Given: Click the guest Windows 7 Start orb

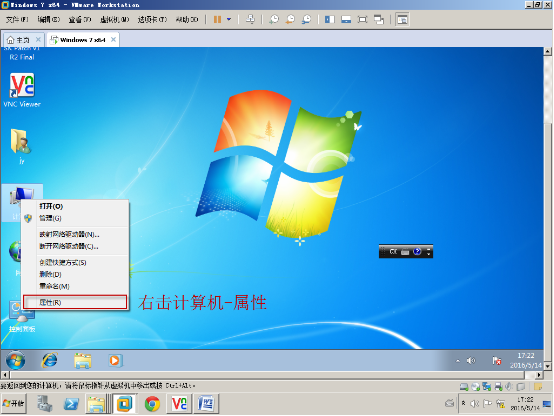Looking at the screenshot, I should [16, 361].
